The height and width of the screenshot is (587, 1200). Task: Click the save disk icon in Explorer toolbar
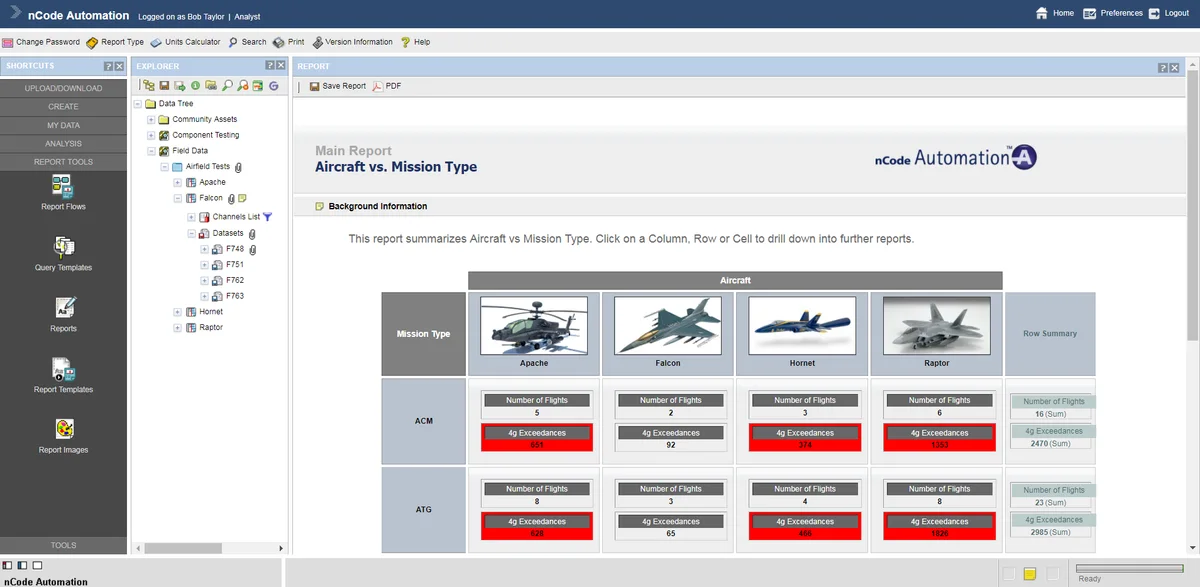164,86
